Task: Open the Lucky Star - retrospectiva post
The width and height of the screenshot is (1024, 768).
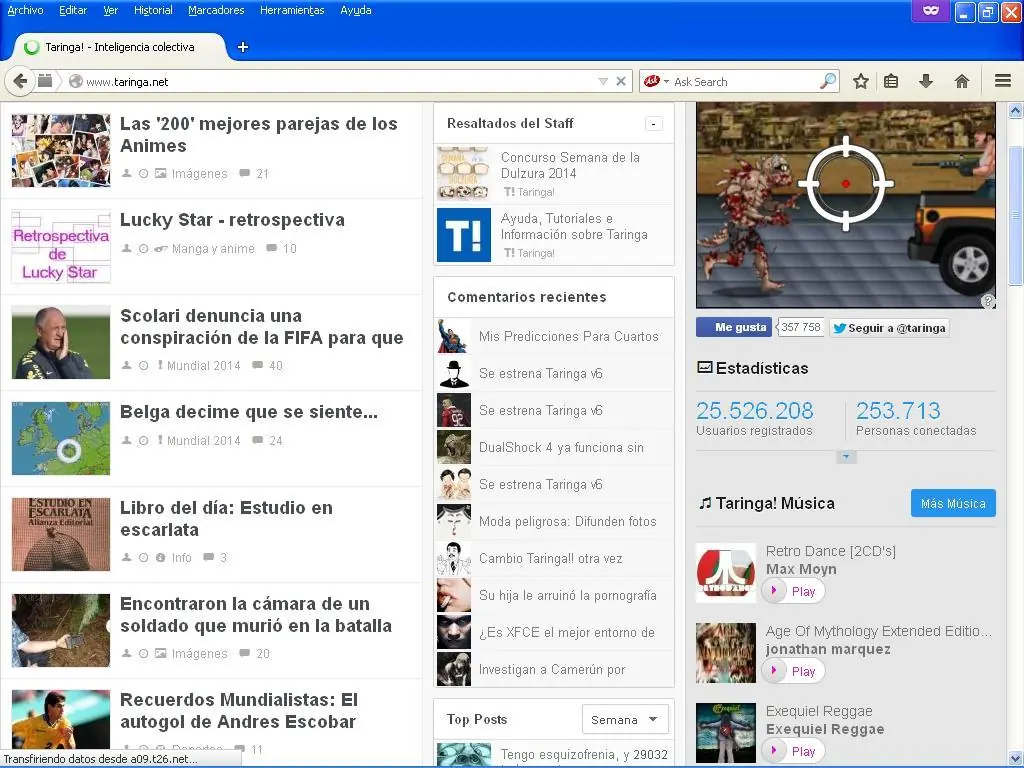Action: [x=232, y=220]
